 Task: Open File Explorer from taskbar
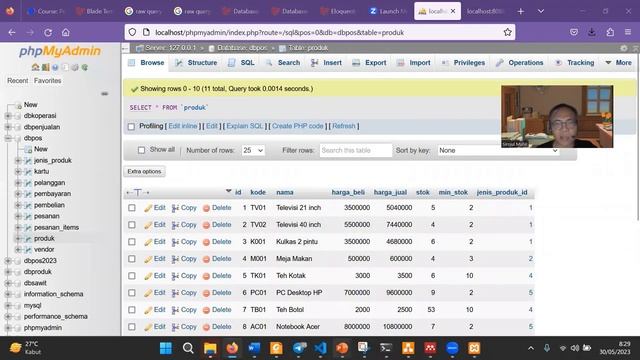[x=210, y=348]
